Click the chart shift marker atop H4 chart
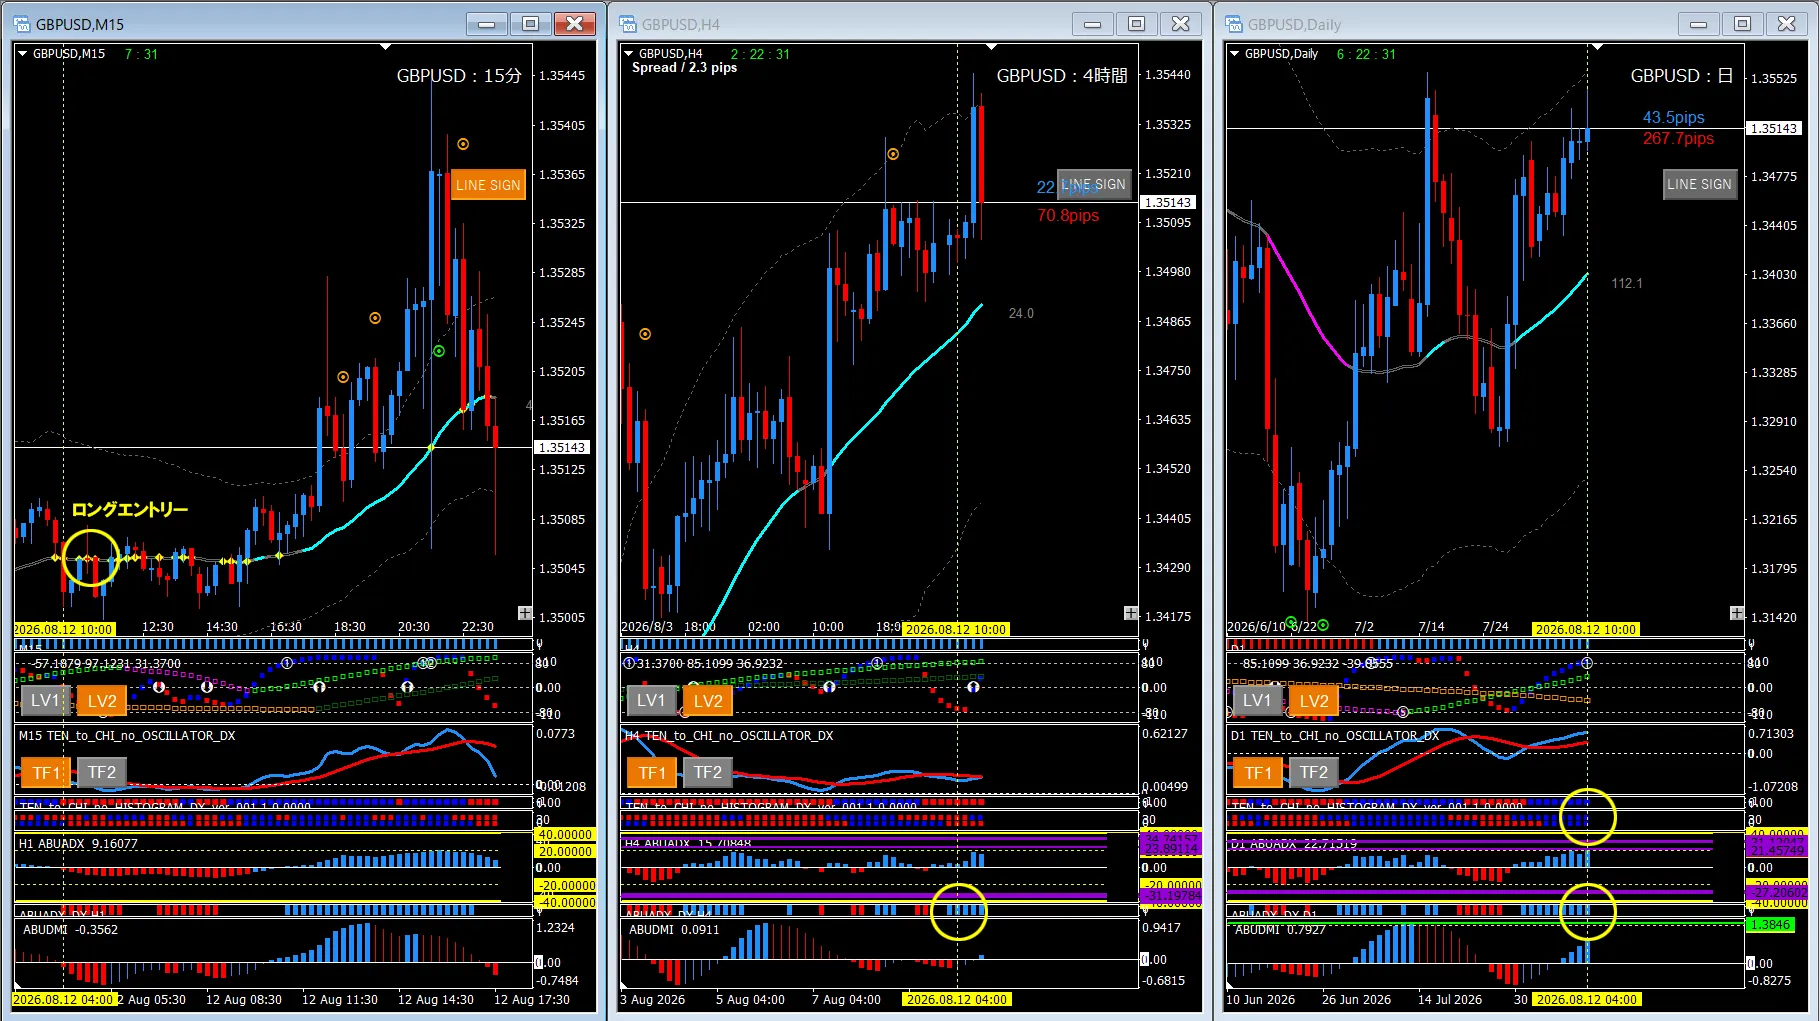This screenshot has height=1021, width=1820. coord(992,47)
